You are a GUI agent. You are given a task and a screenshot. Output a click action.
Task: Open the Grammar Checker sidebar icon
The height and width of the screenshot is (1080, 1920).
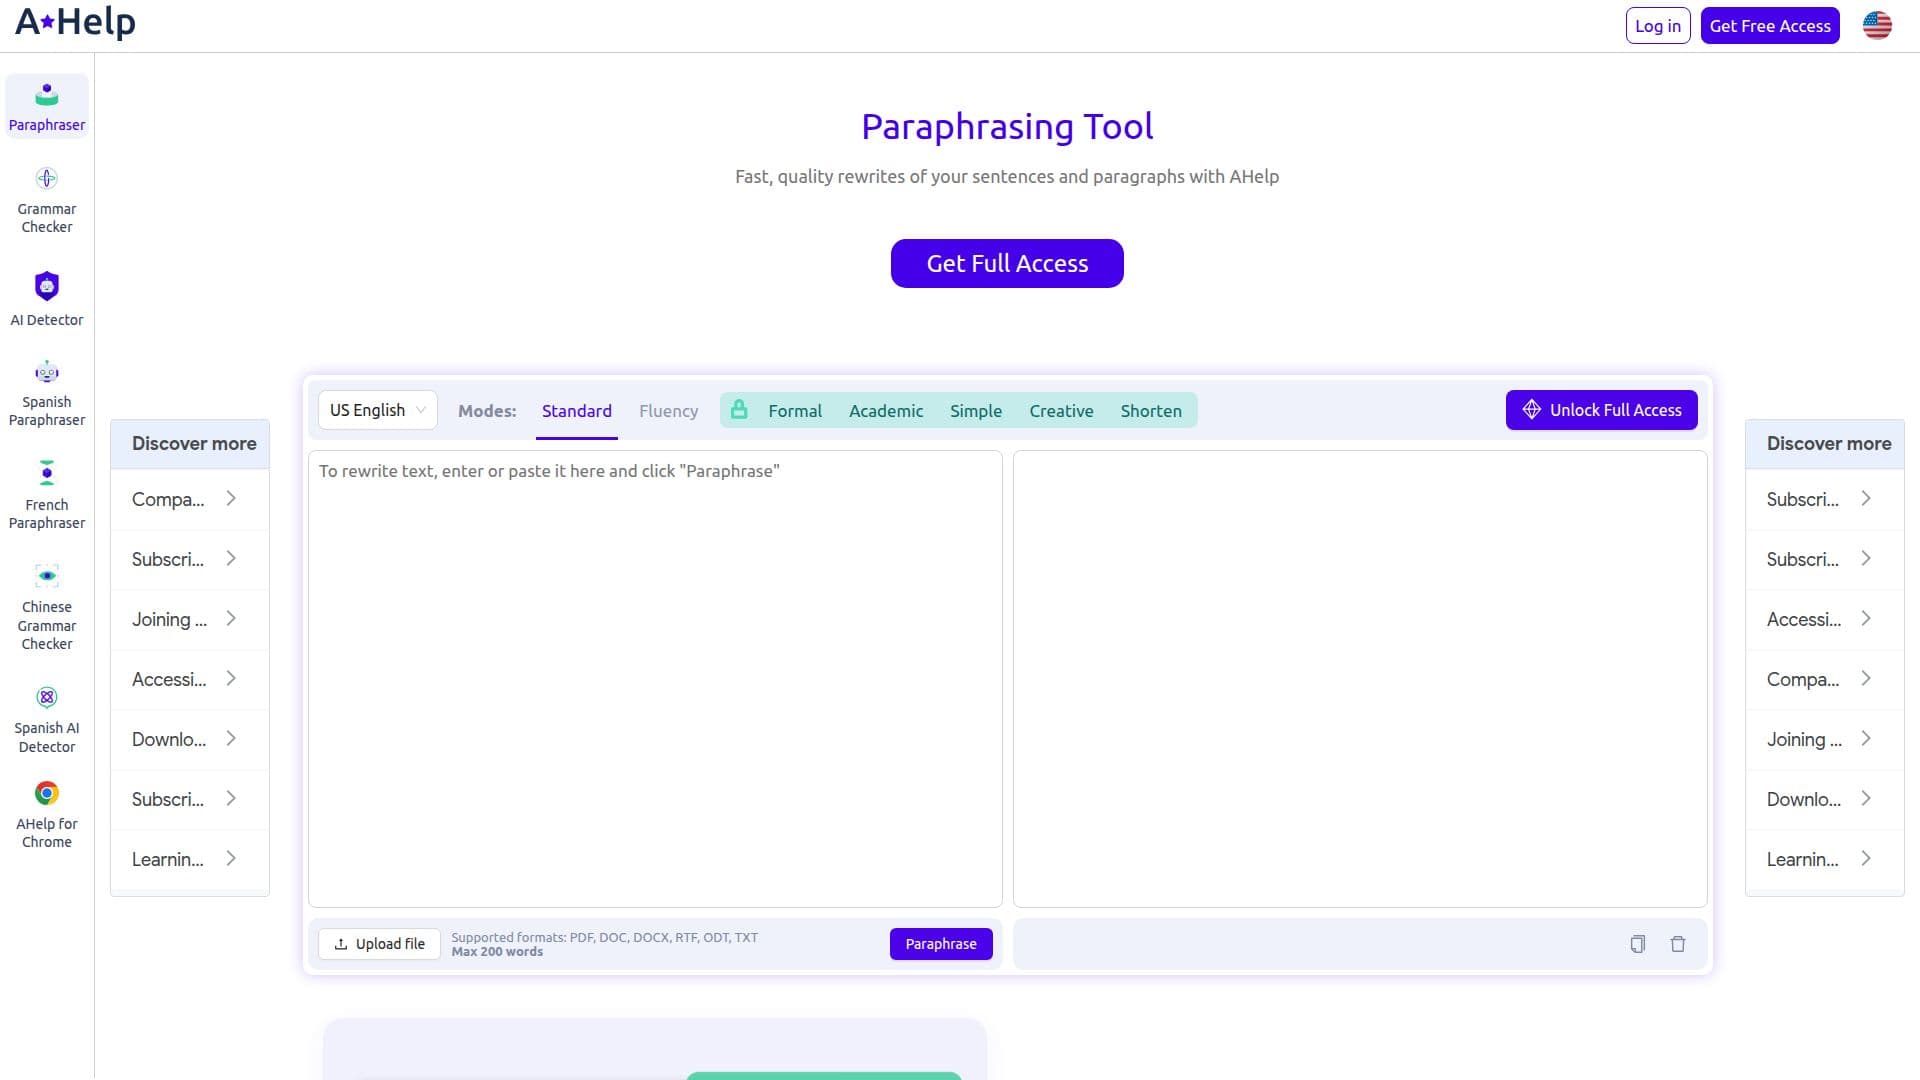pyautogui.click(x=47, y=178)
